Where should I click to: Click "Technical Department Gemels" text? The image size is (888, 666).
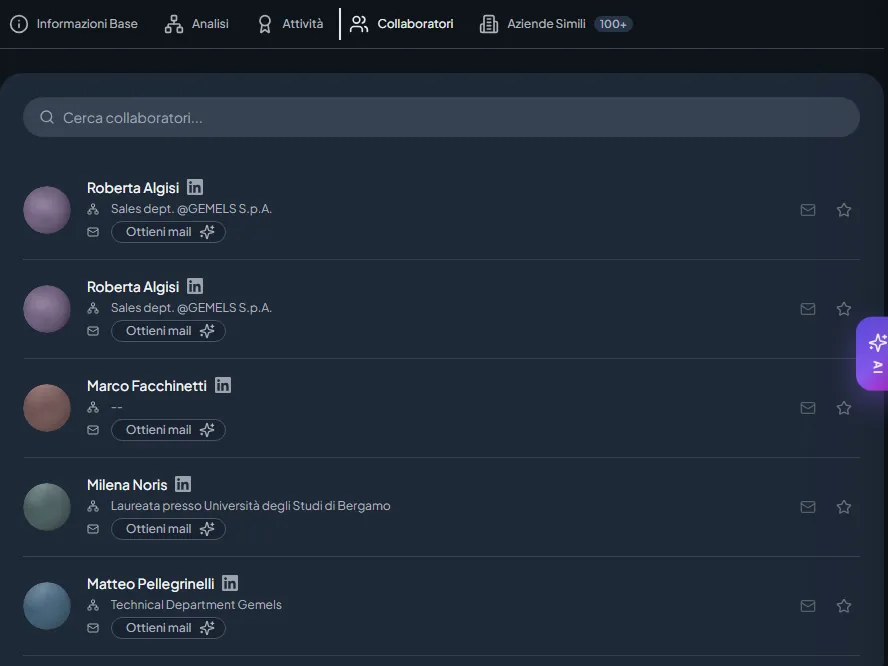(x=196, y=605)
